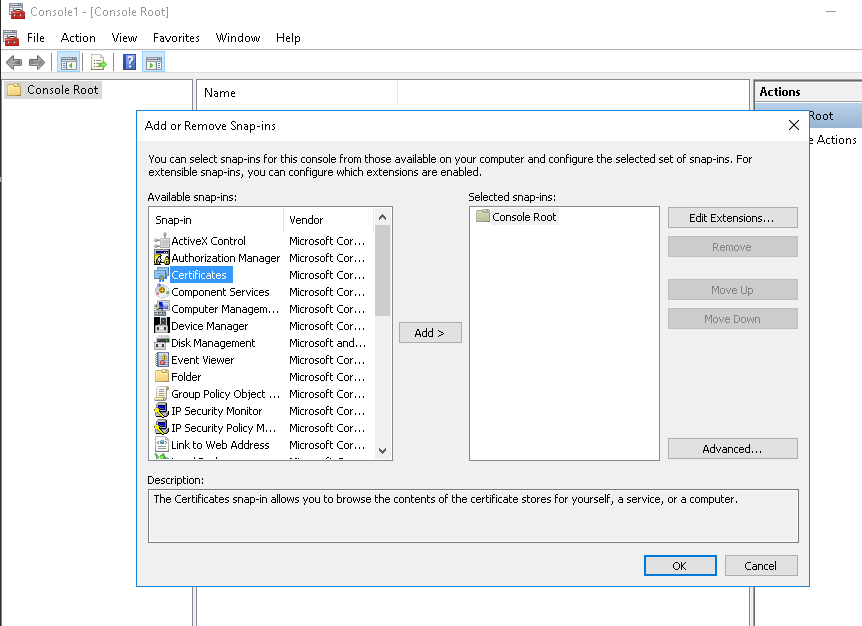Open Help using the question mark toolbar icon
This screenshot has width=862, height=626.
pos(127,61)
